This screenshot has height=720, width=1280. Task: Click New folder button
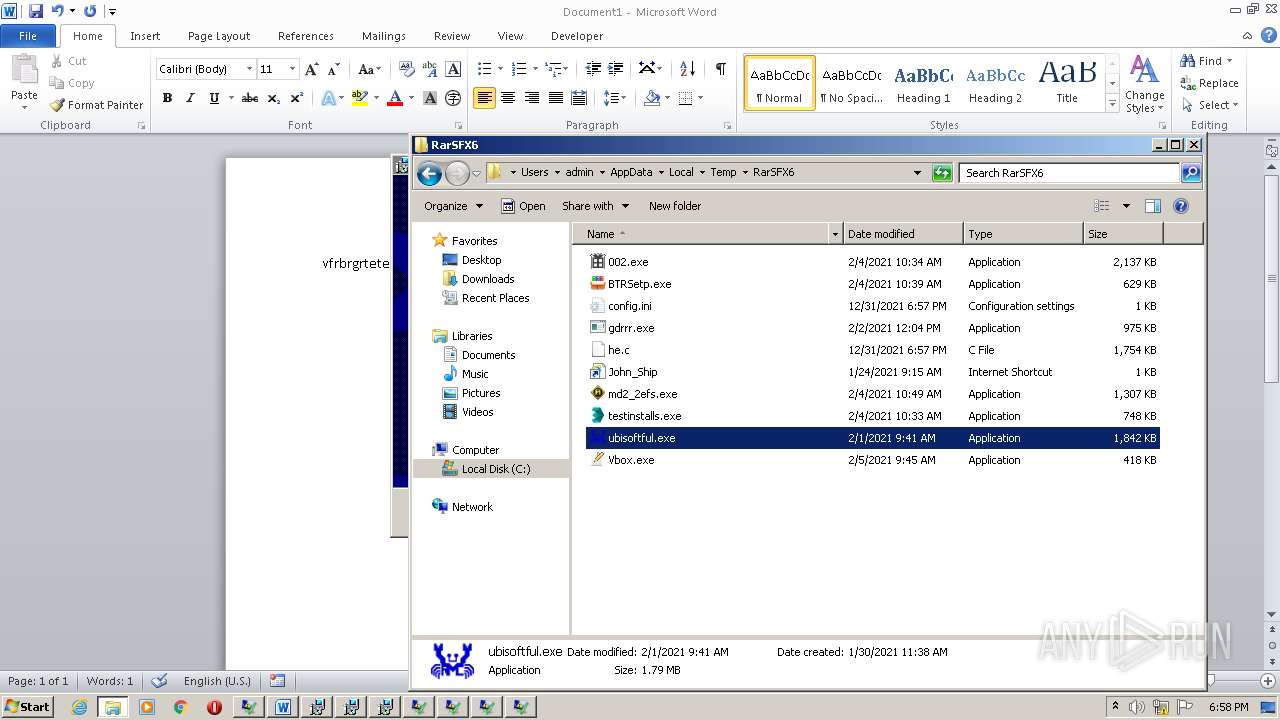pos(675,206)
